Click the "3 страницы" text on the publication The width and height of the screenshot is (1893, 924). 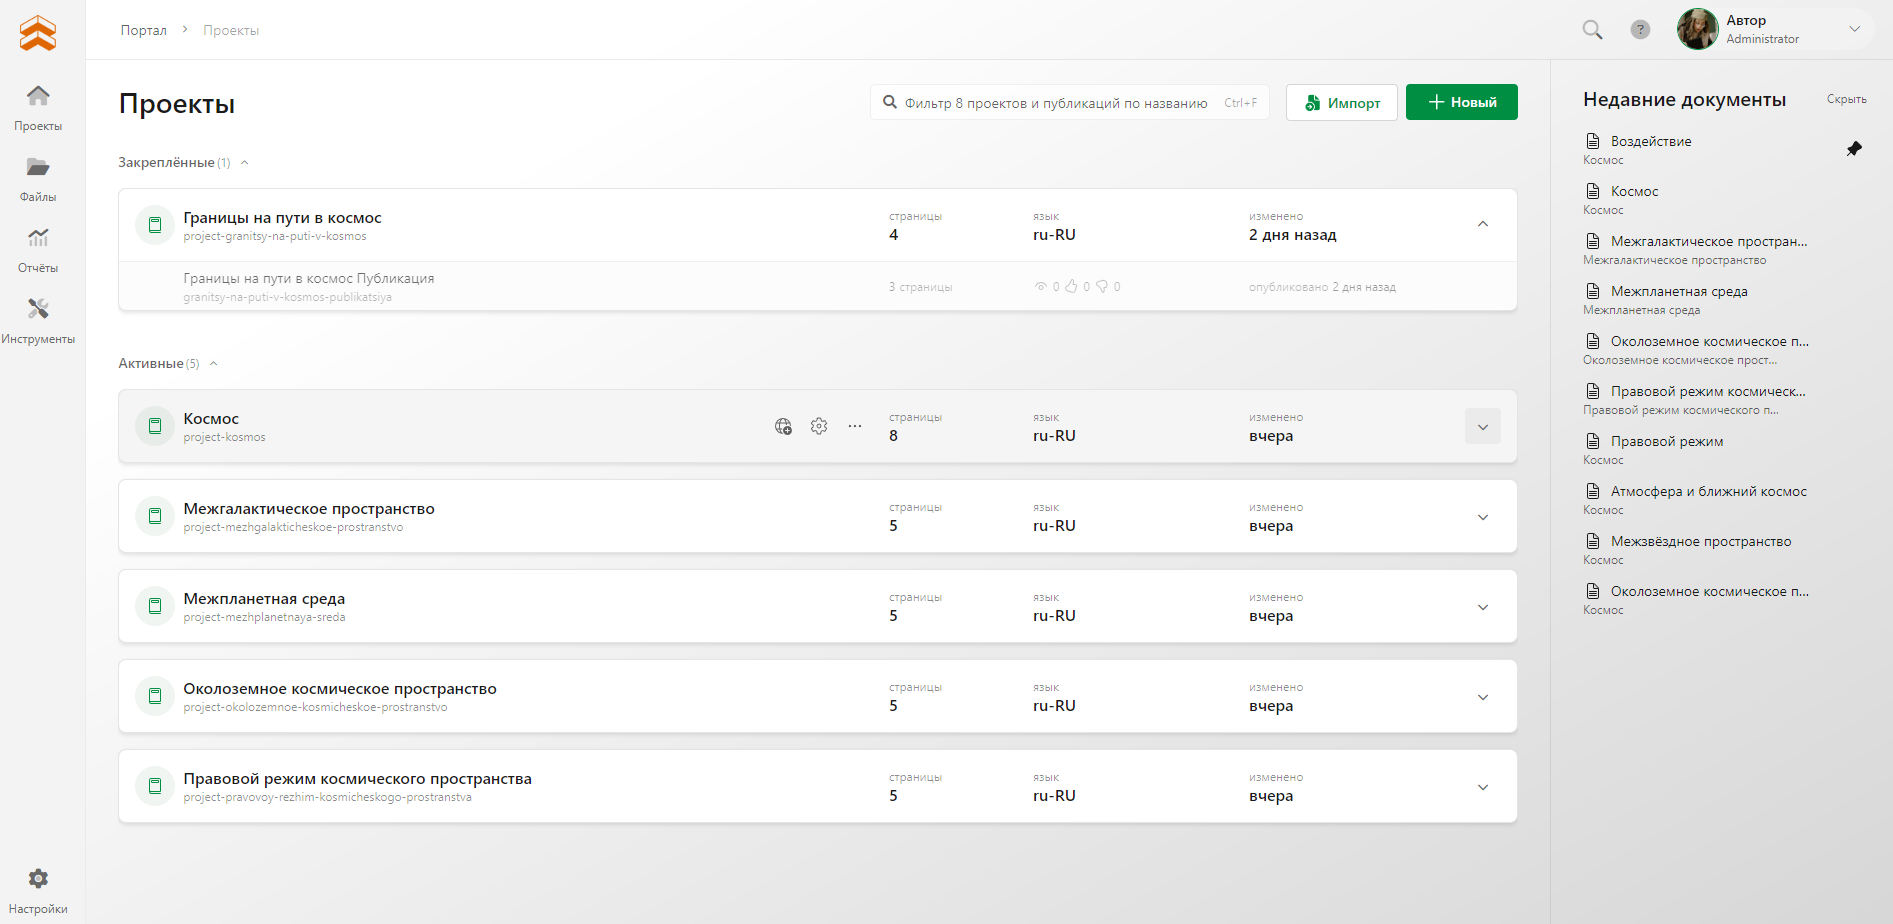click(920, 287)
